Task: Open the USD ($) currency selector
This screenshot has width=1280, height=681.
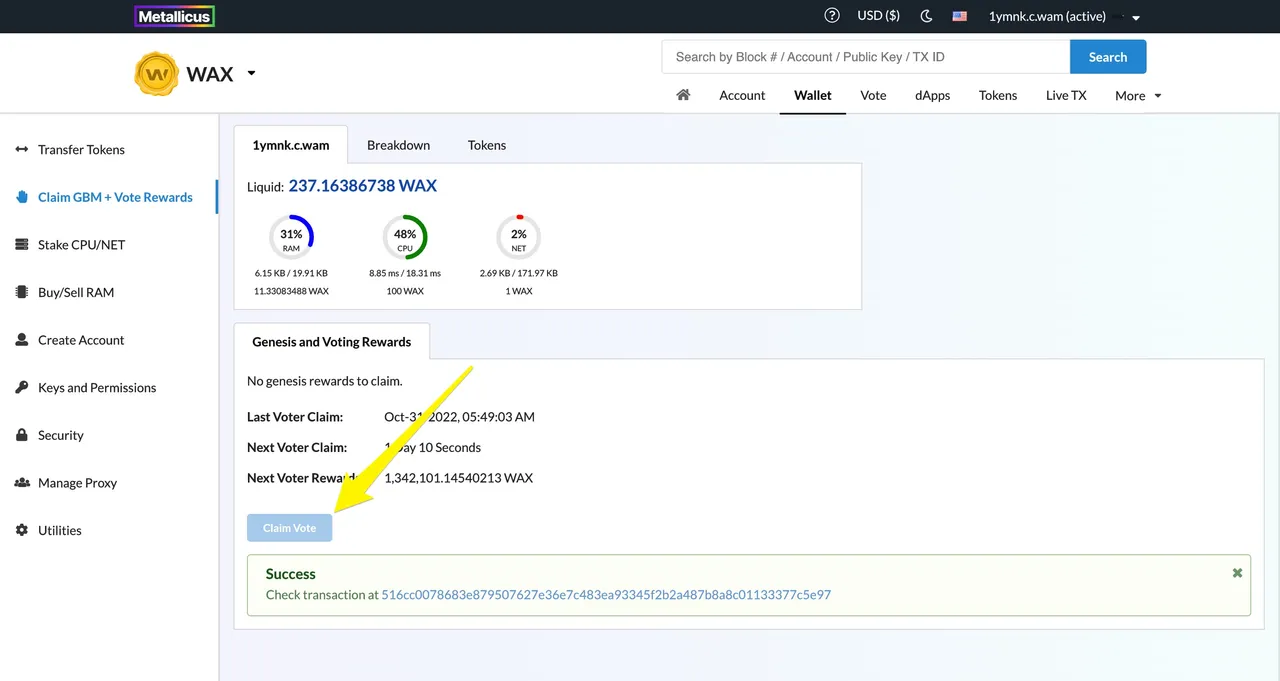Action: pyautogui.click(x=878, y=16)
